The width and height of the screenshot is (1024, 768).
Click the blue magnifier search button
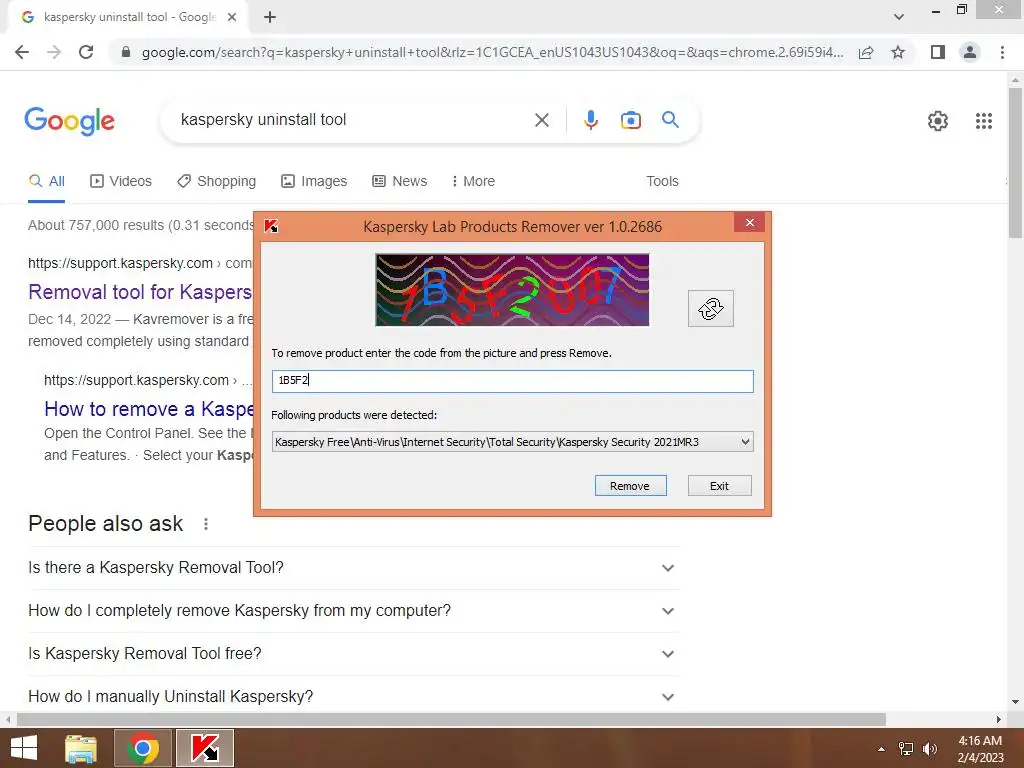click(x=670, y=120)
